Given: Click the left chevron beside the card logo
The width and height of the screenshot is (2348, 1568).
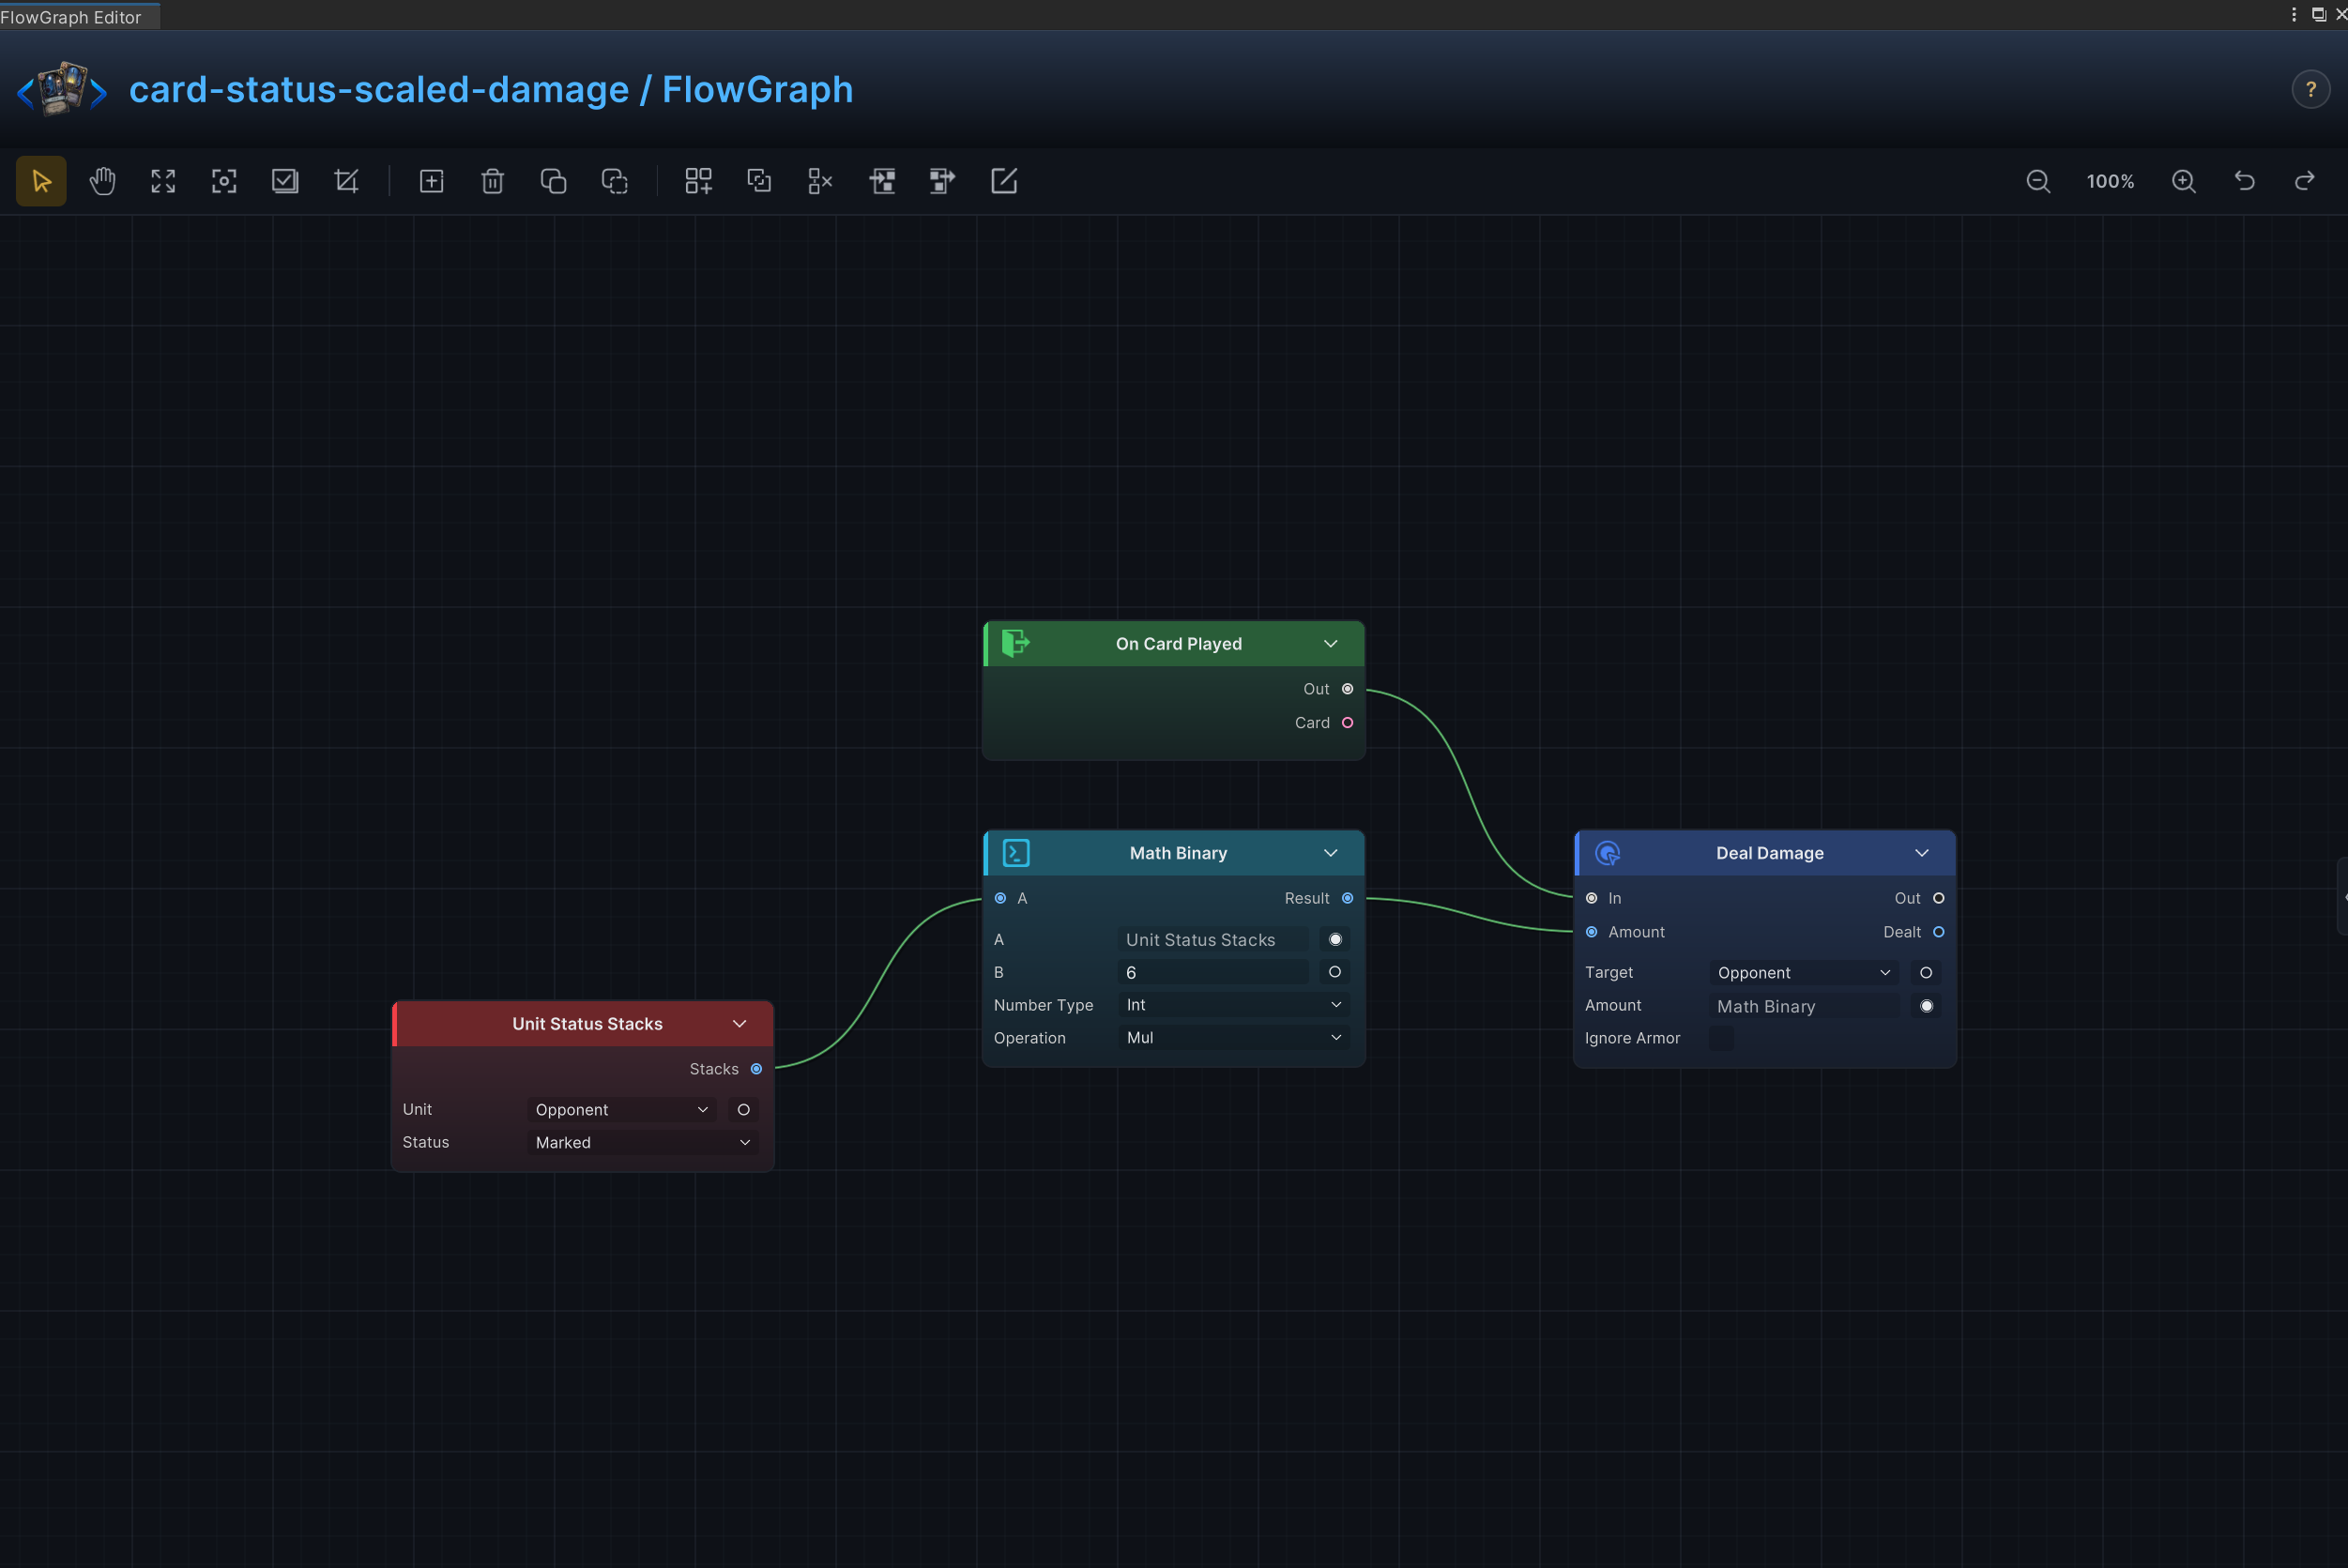Looking at the screenshot, I should pos(25,93).
